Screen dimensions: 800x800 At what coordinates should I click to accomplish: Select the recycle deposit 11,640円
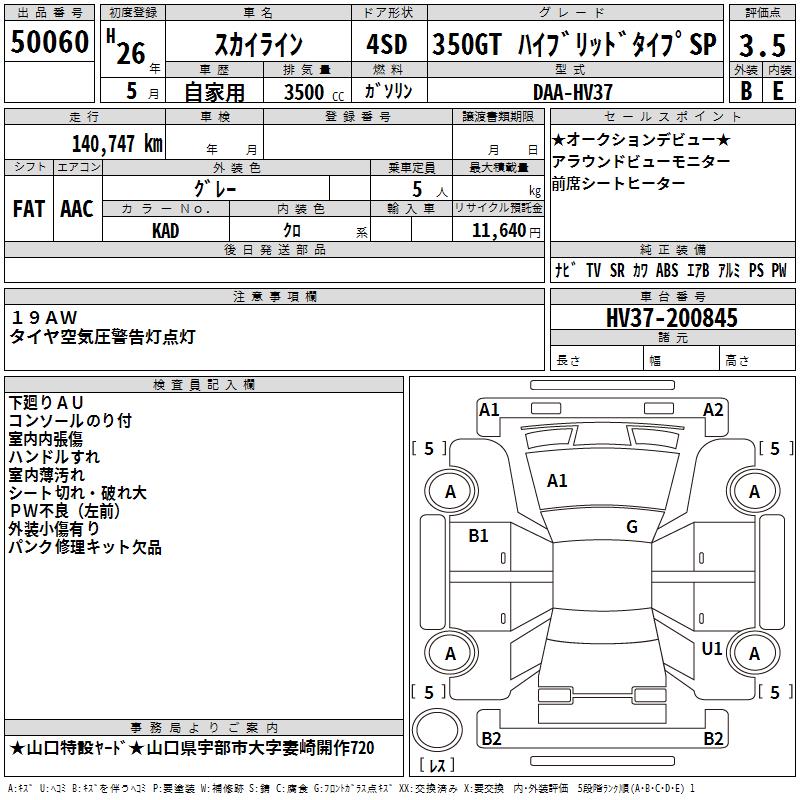(506, 231)
